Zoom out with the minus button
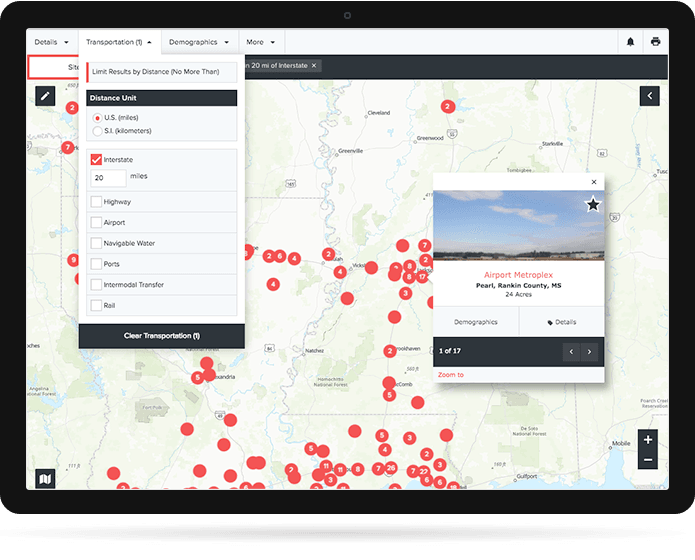The width and height of the screenshot is (695, 560). point(648,460)
